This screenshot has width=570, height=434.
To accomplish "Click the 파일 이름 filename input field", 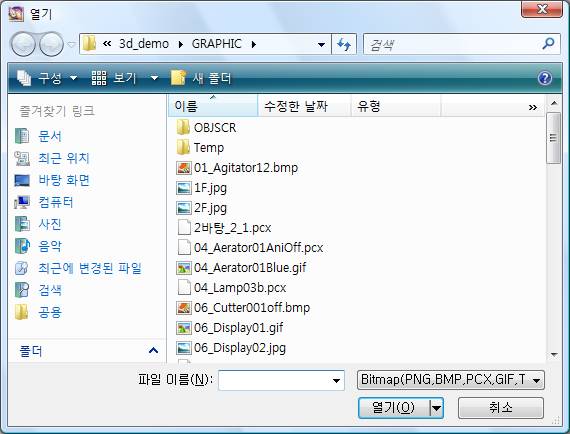I will pos(281,380).
